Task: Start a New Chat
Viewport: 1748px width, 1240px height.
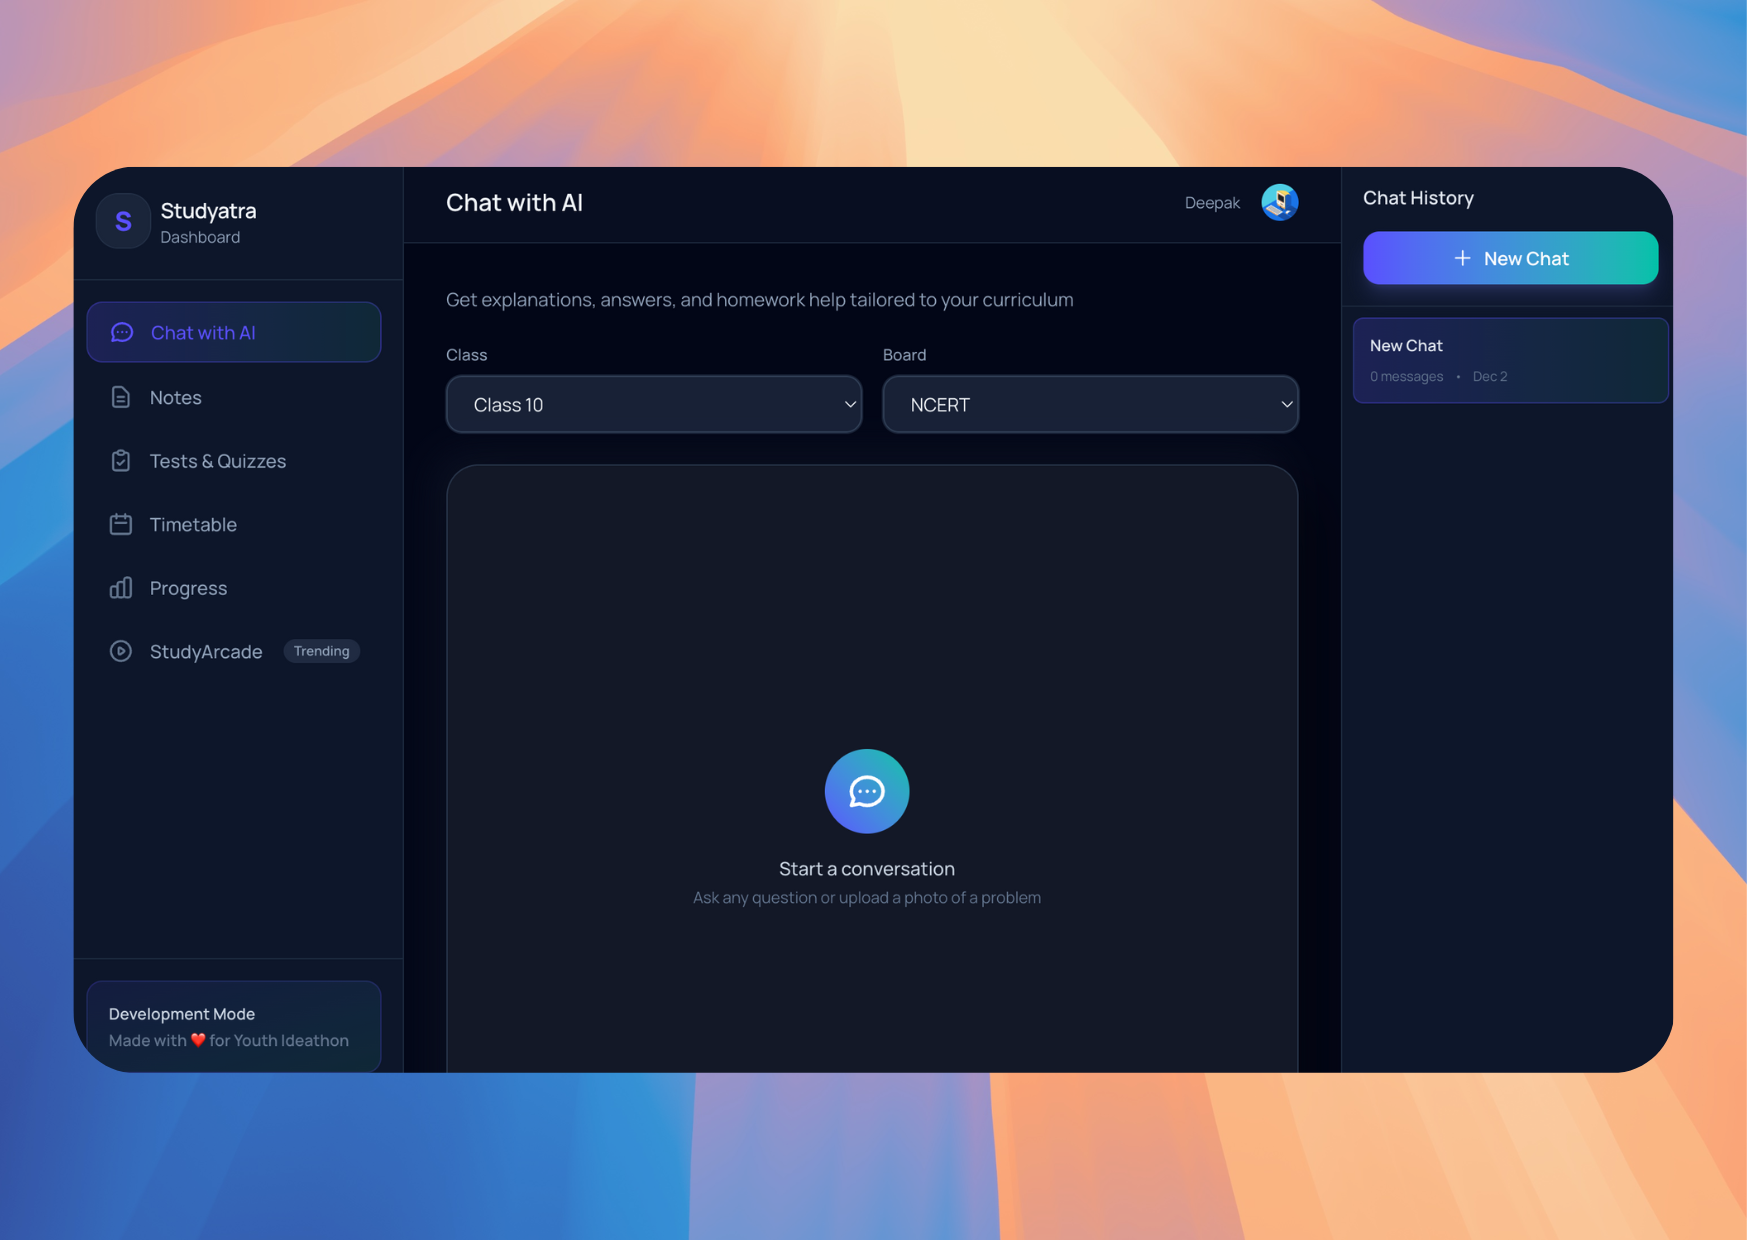Action: point(1510,259)
